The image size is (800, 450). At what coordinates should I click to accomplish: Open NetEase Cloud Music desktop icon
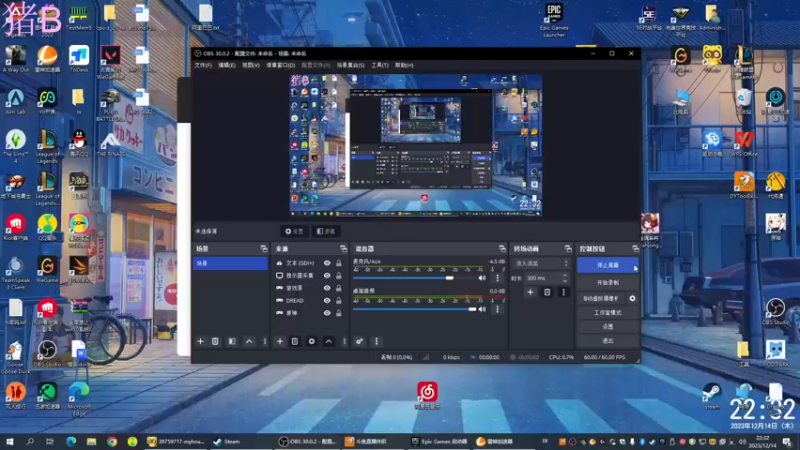pyautogui.click(x=427, y=395)
